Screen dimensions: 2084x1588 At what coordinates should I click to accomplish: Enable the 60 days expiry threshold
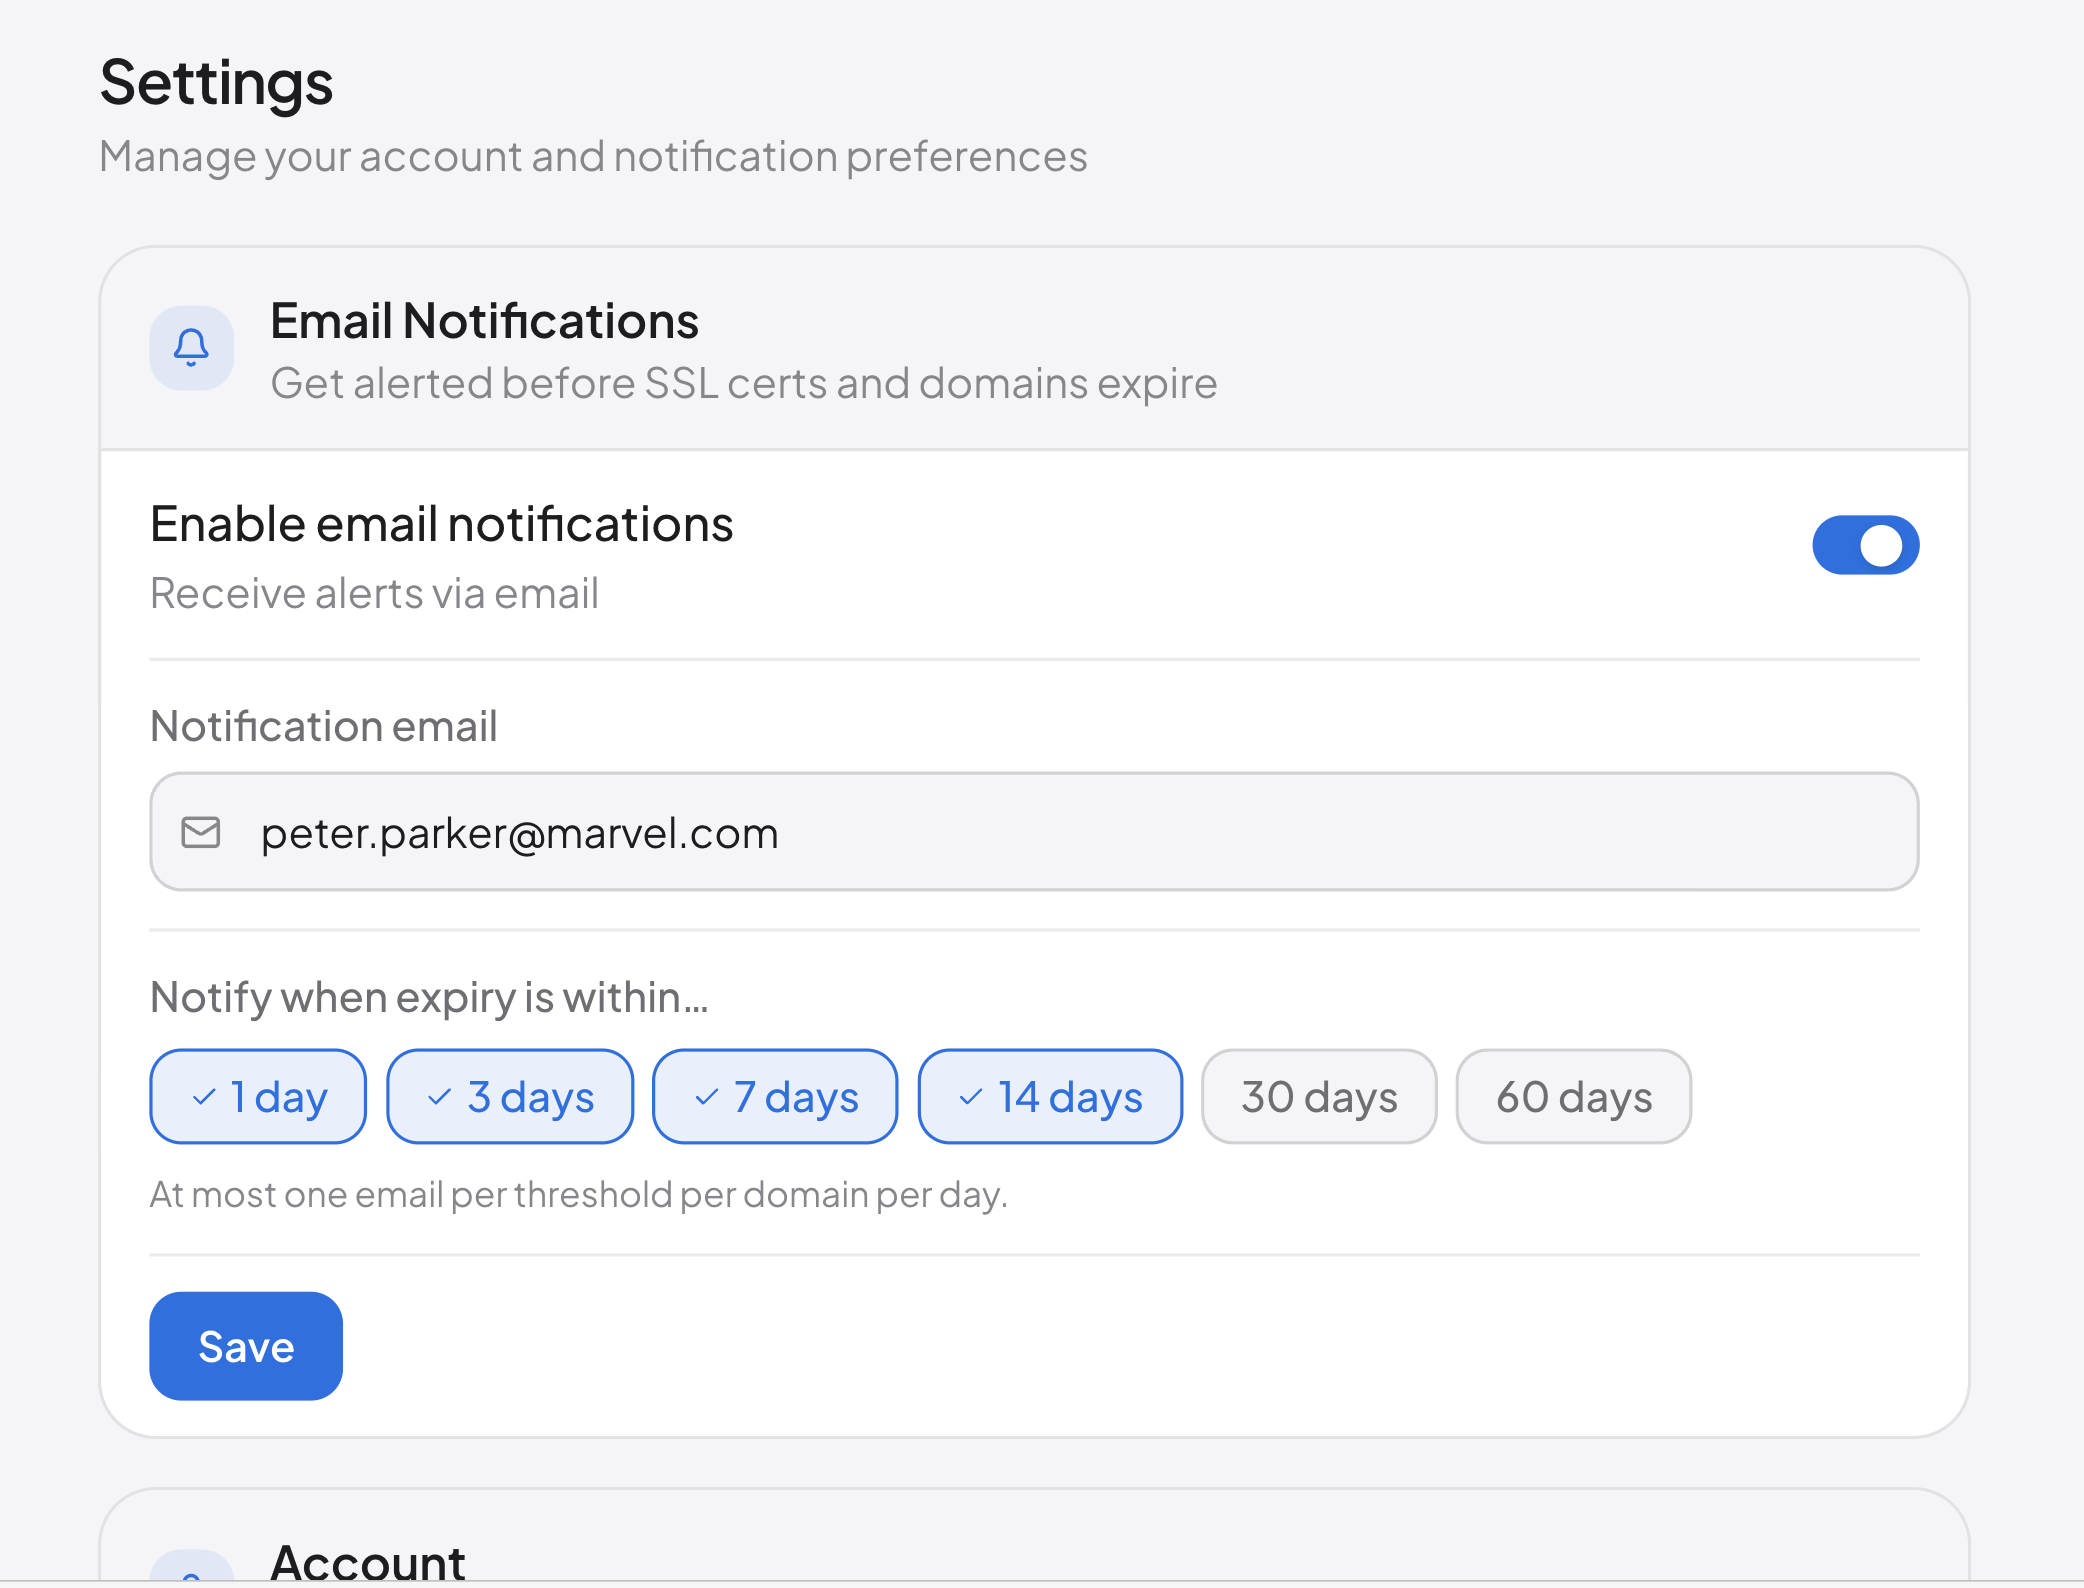[1573, 1096]
